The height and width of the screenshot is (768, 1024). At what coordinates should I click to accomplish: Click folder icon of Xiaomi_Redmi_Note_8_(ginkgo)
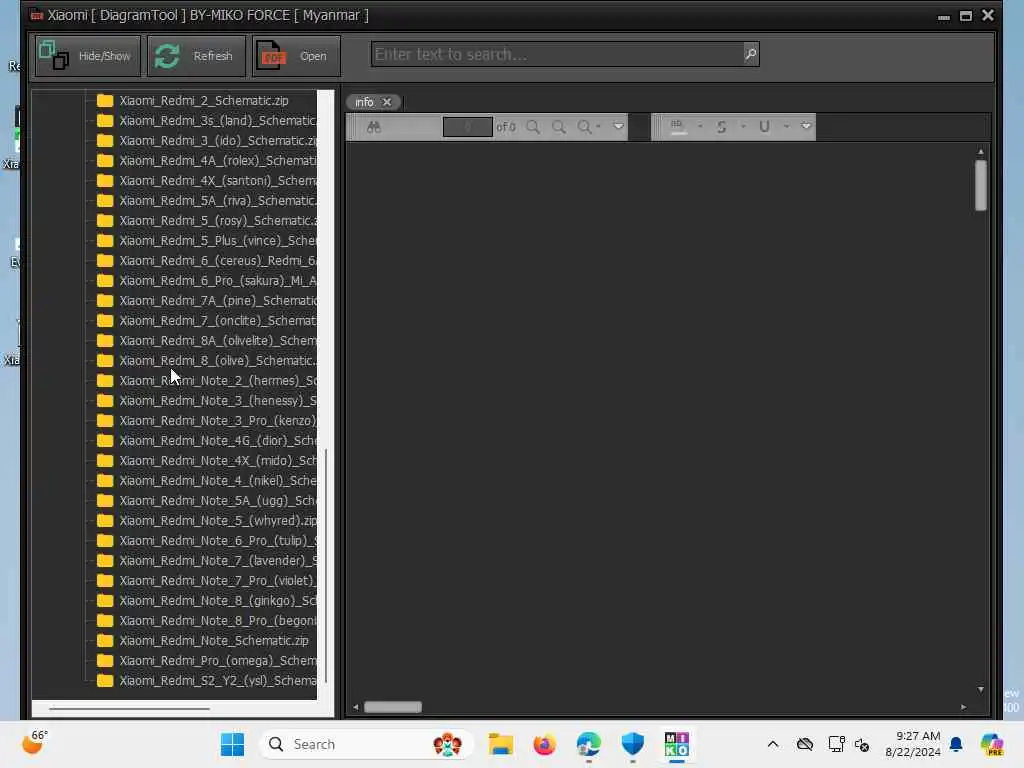click(x=105, y=601)
